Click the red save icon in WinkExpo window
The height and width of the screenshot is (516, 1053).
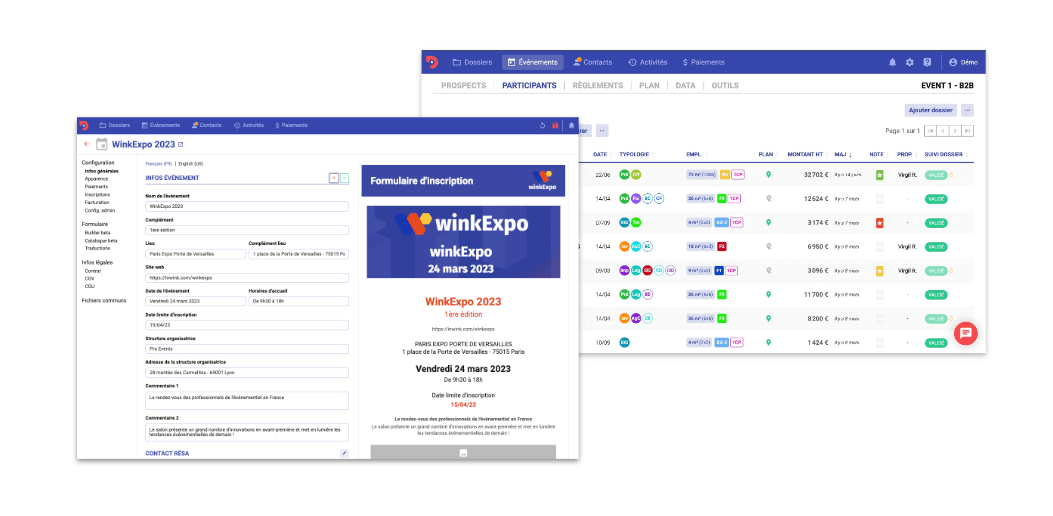(555, 125)
